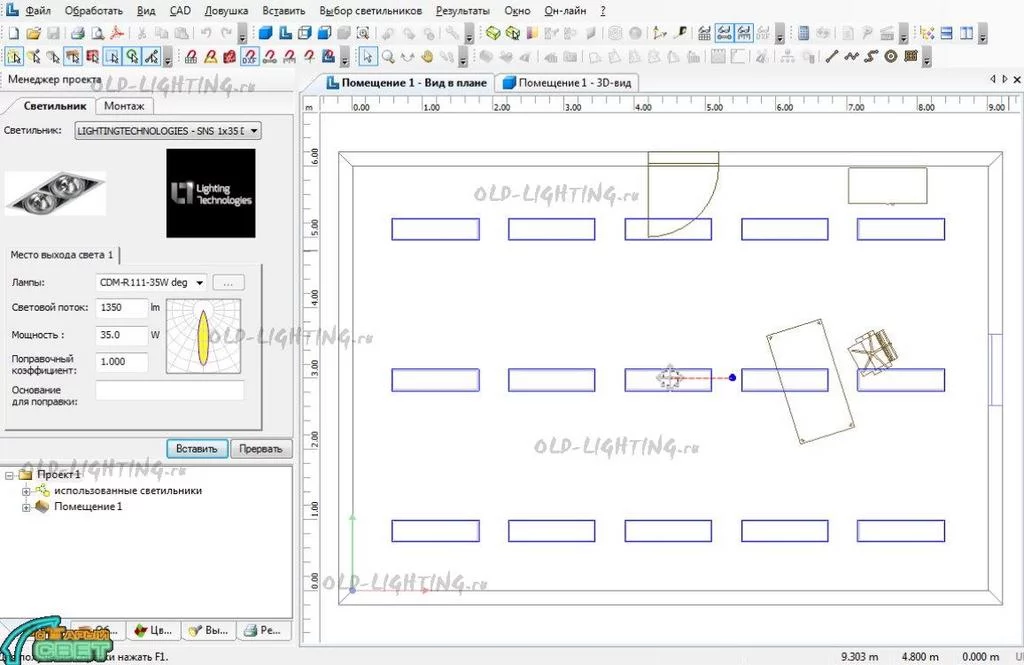This screenshot has width=1024, height=665.
Task: Click the Световой поток input field
Action: (122, 308)
